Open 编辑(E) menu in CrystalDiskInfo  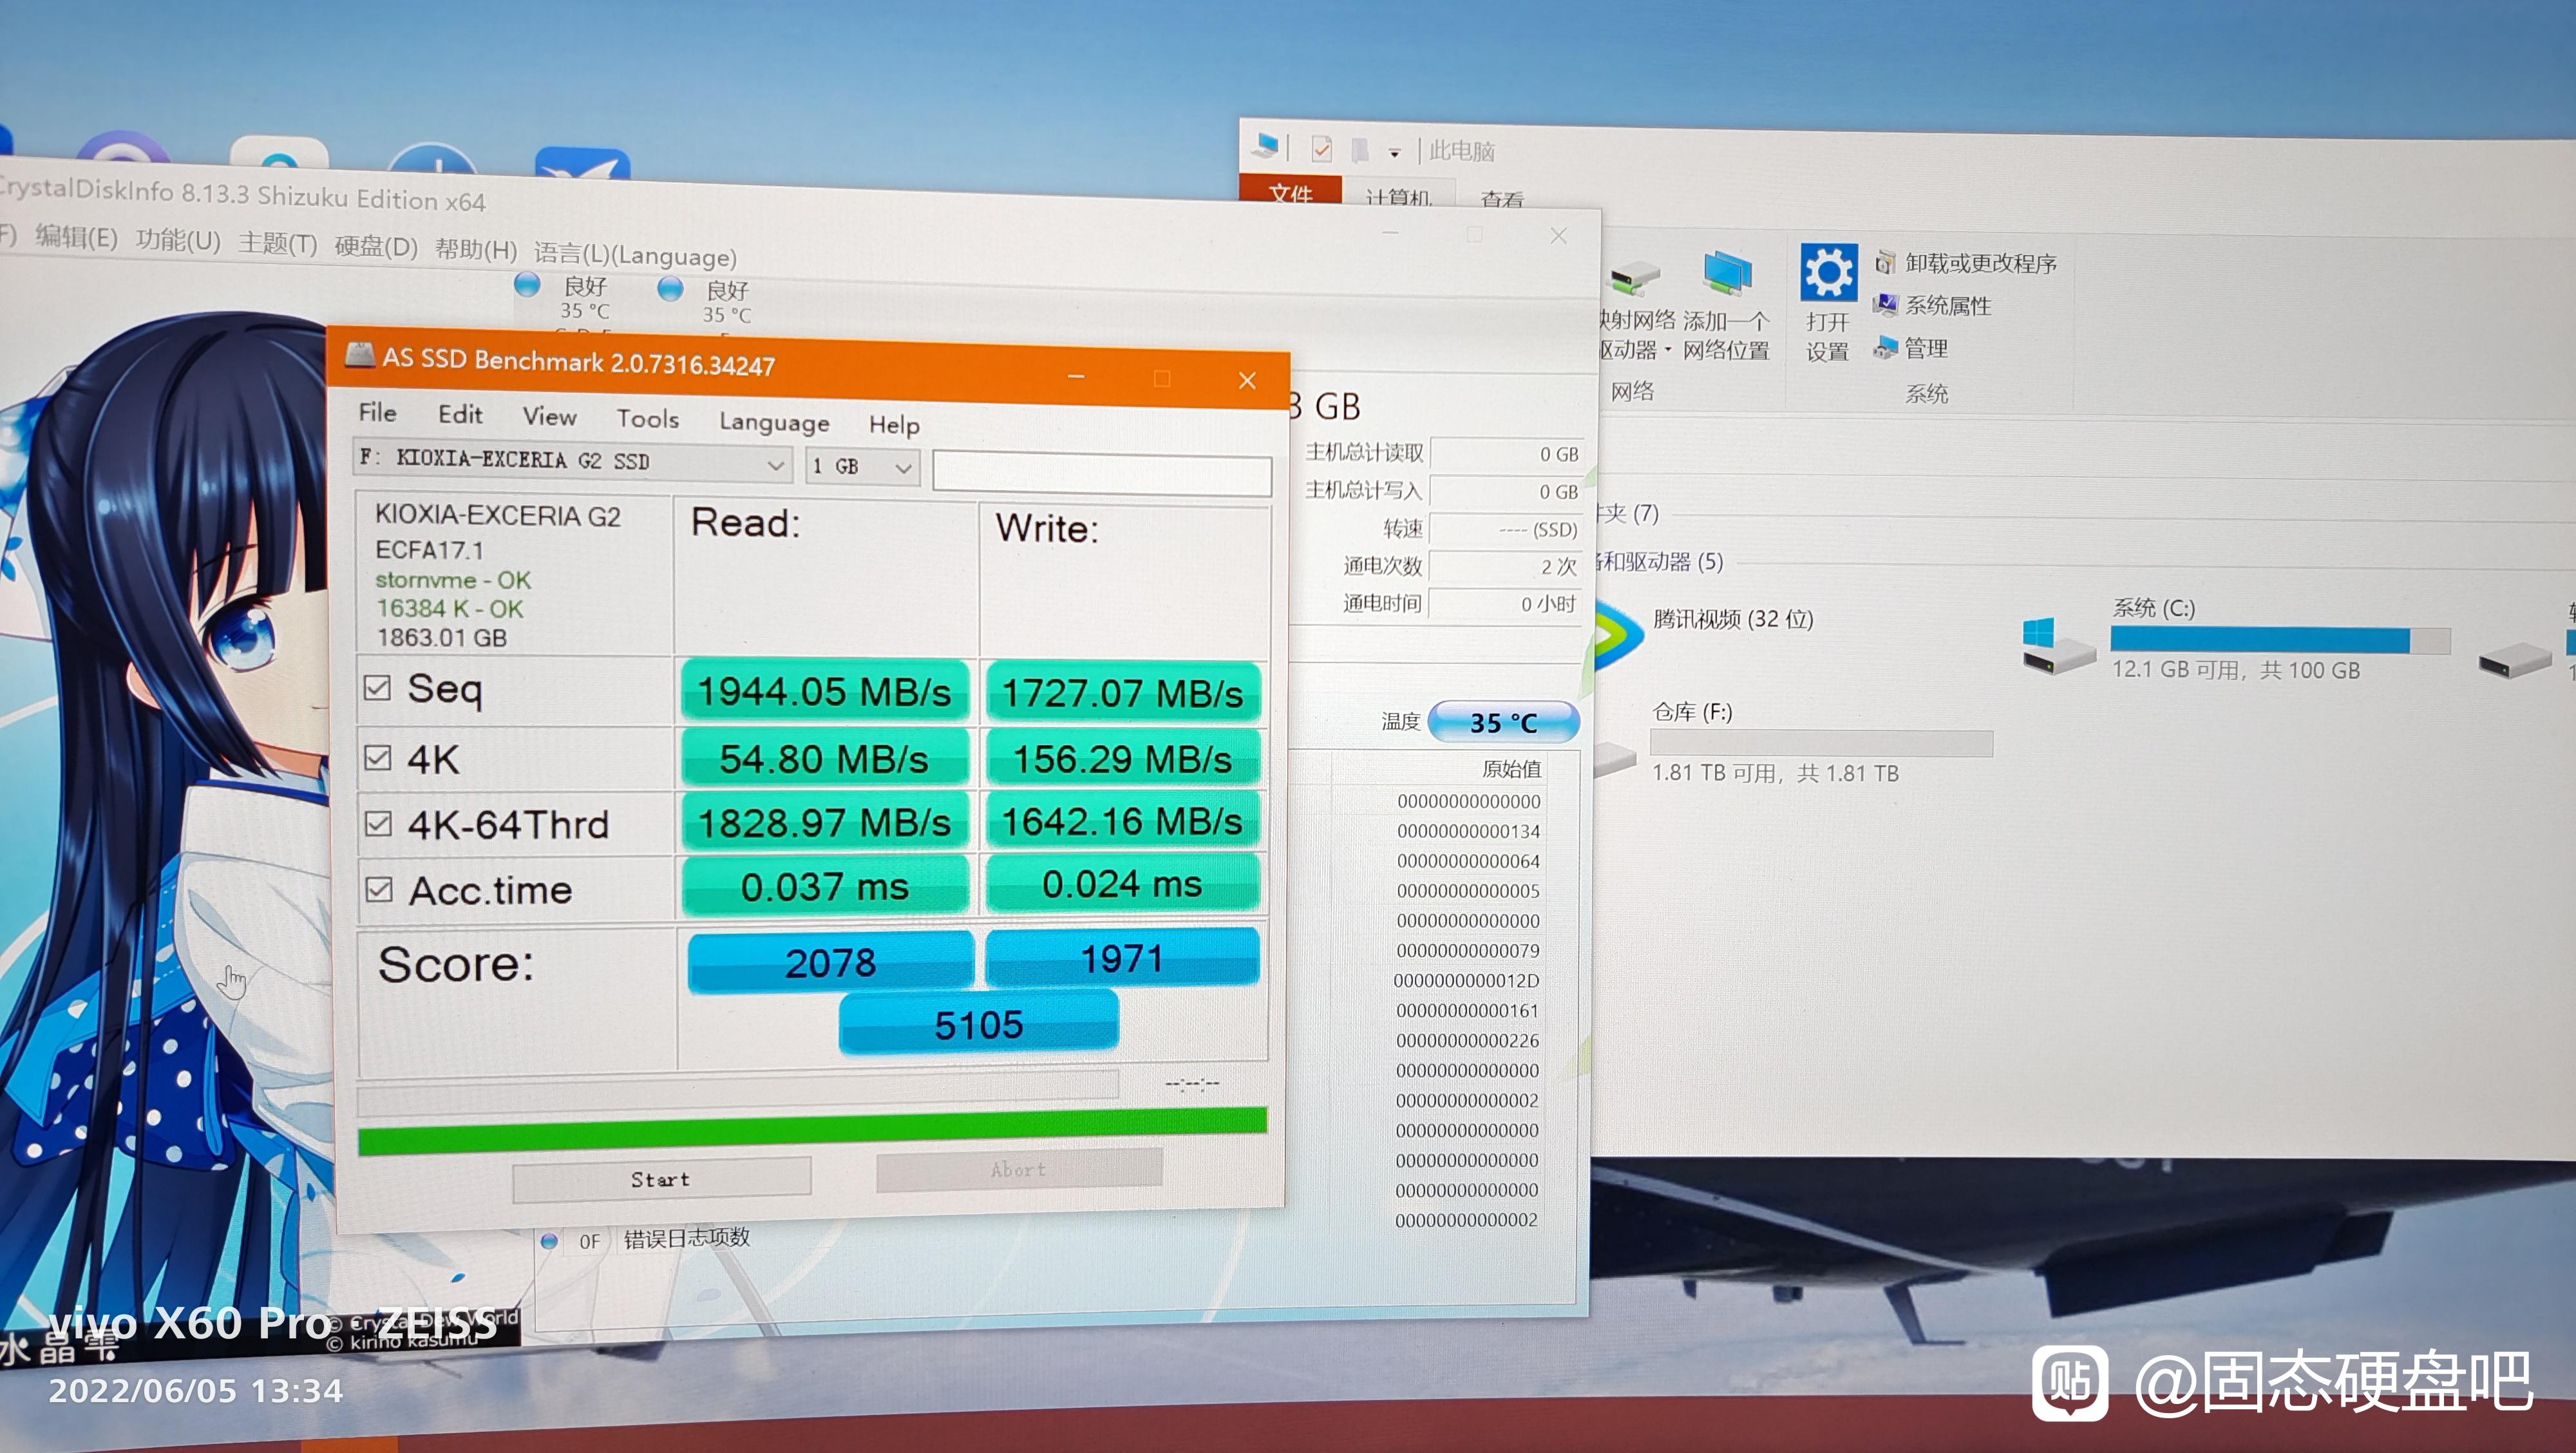pos(76,238)
